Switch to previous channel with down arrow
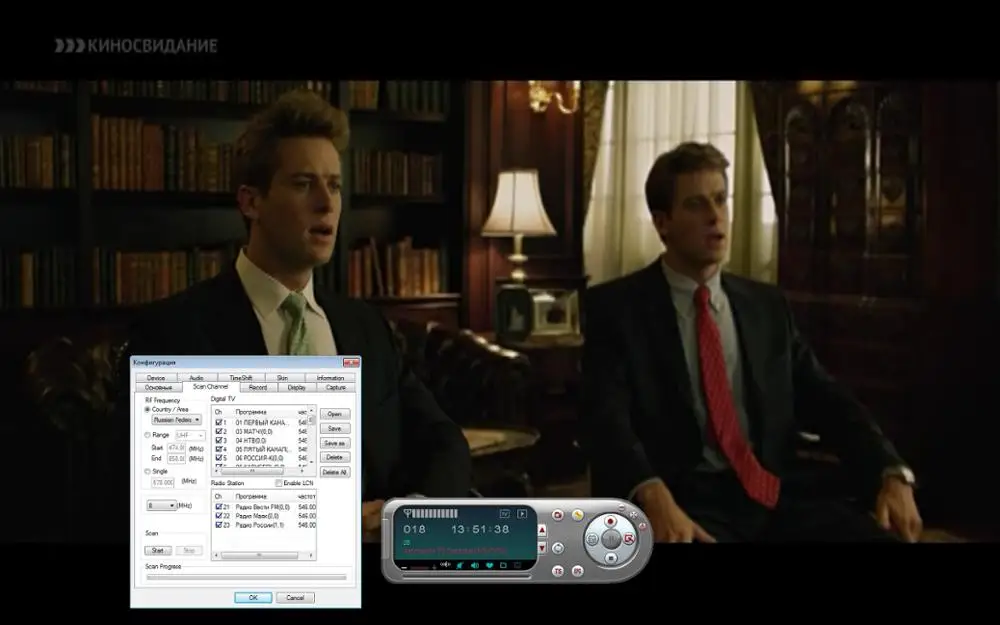1000x625 pixels. coord(541,548)
